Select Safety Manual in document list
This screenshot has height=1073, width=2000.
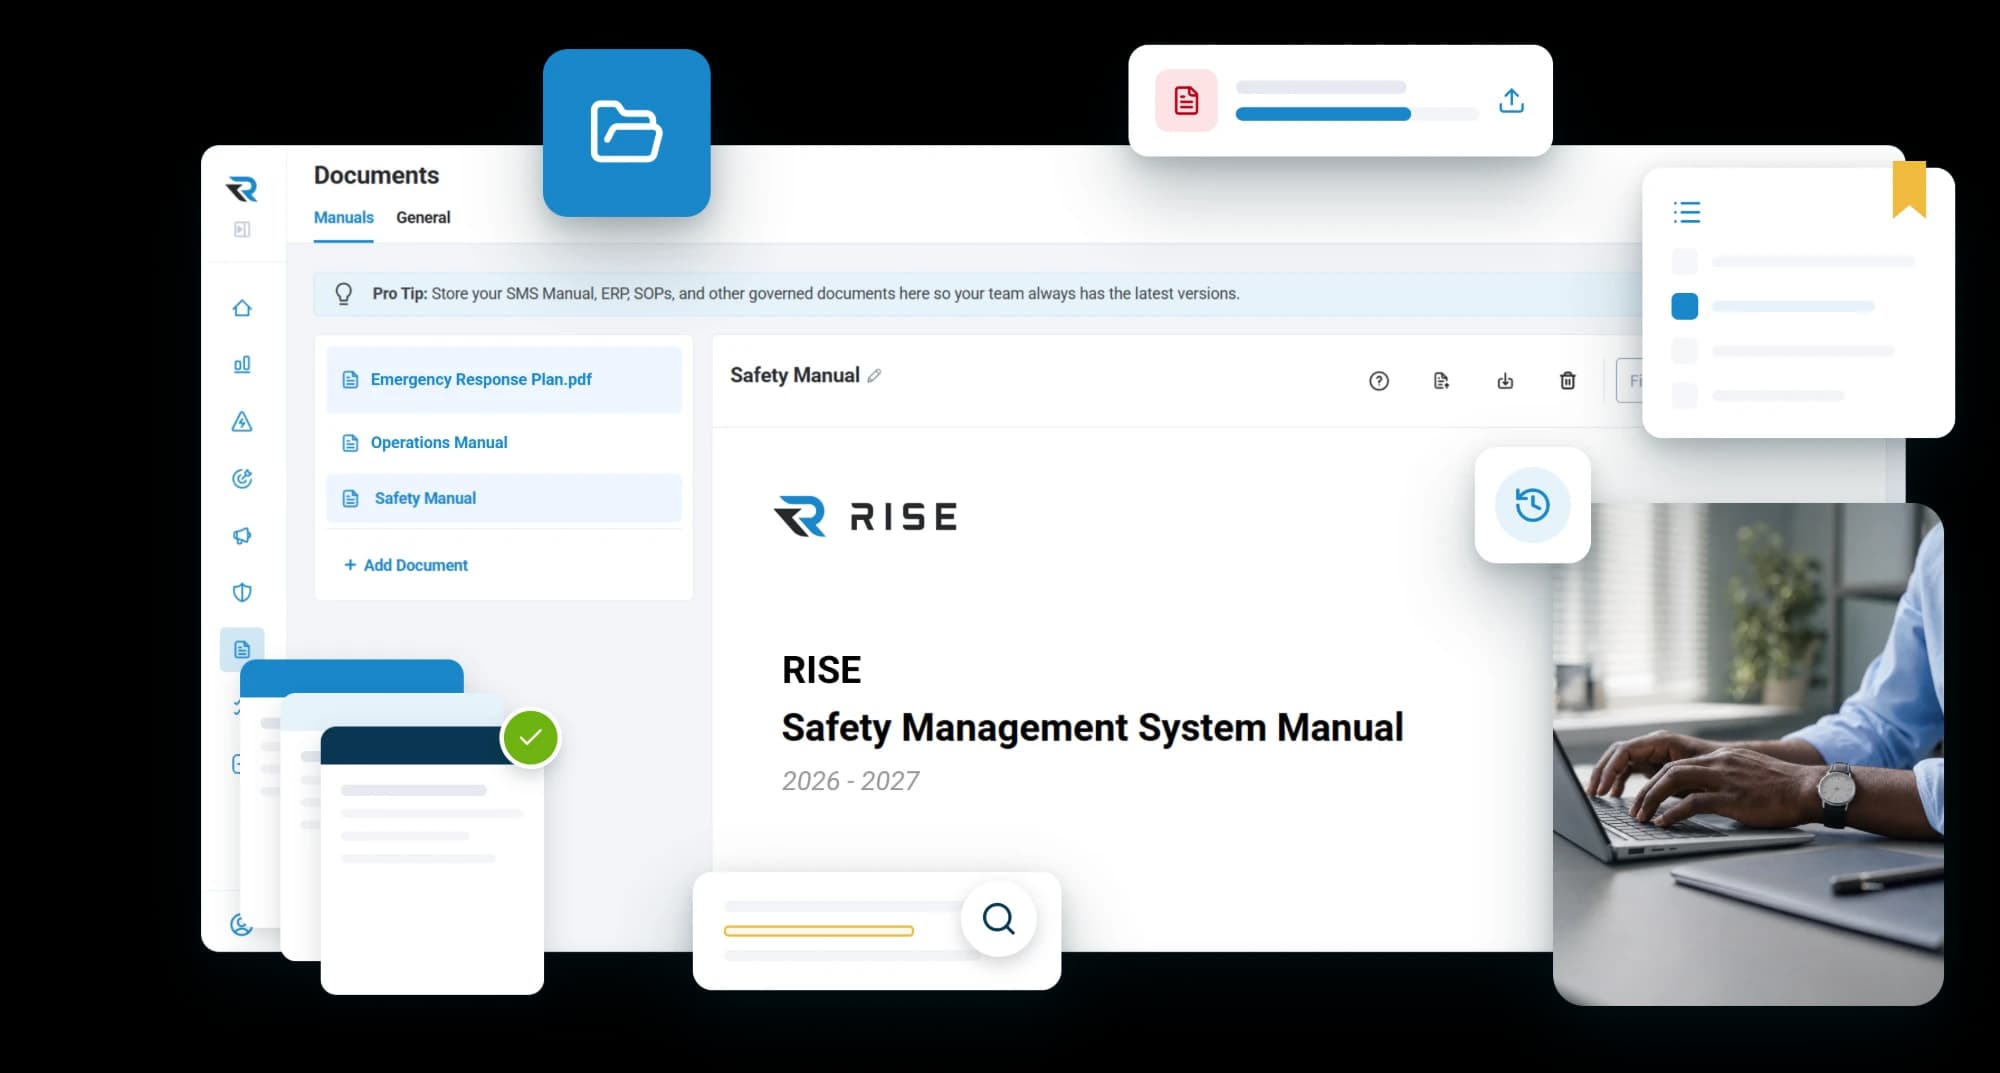(x=504, y=498)
